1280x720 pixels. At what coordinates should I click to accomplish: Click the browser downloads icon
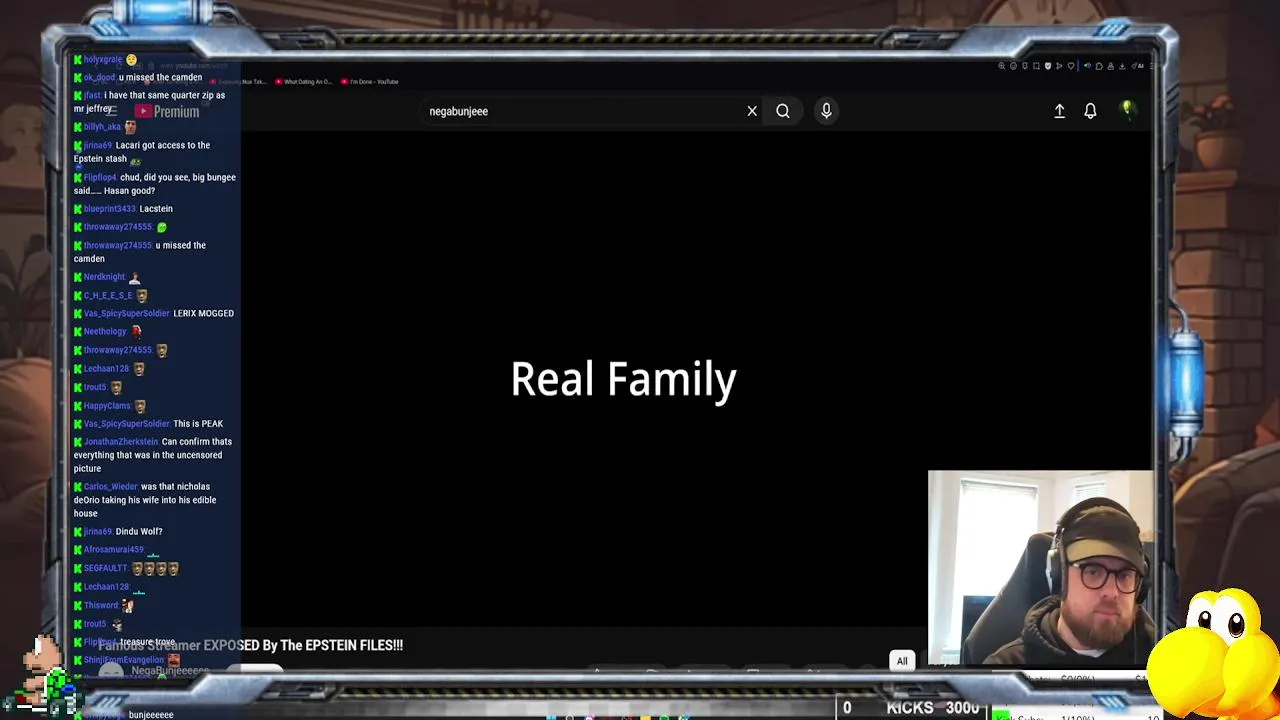coord(1122,66)
